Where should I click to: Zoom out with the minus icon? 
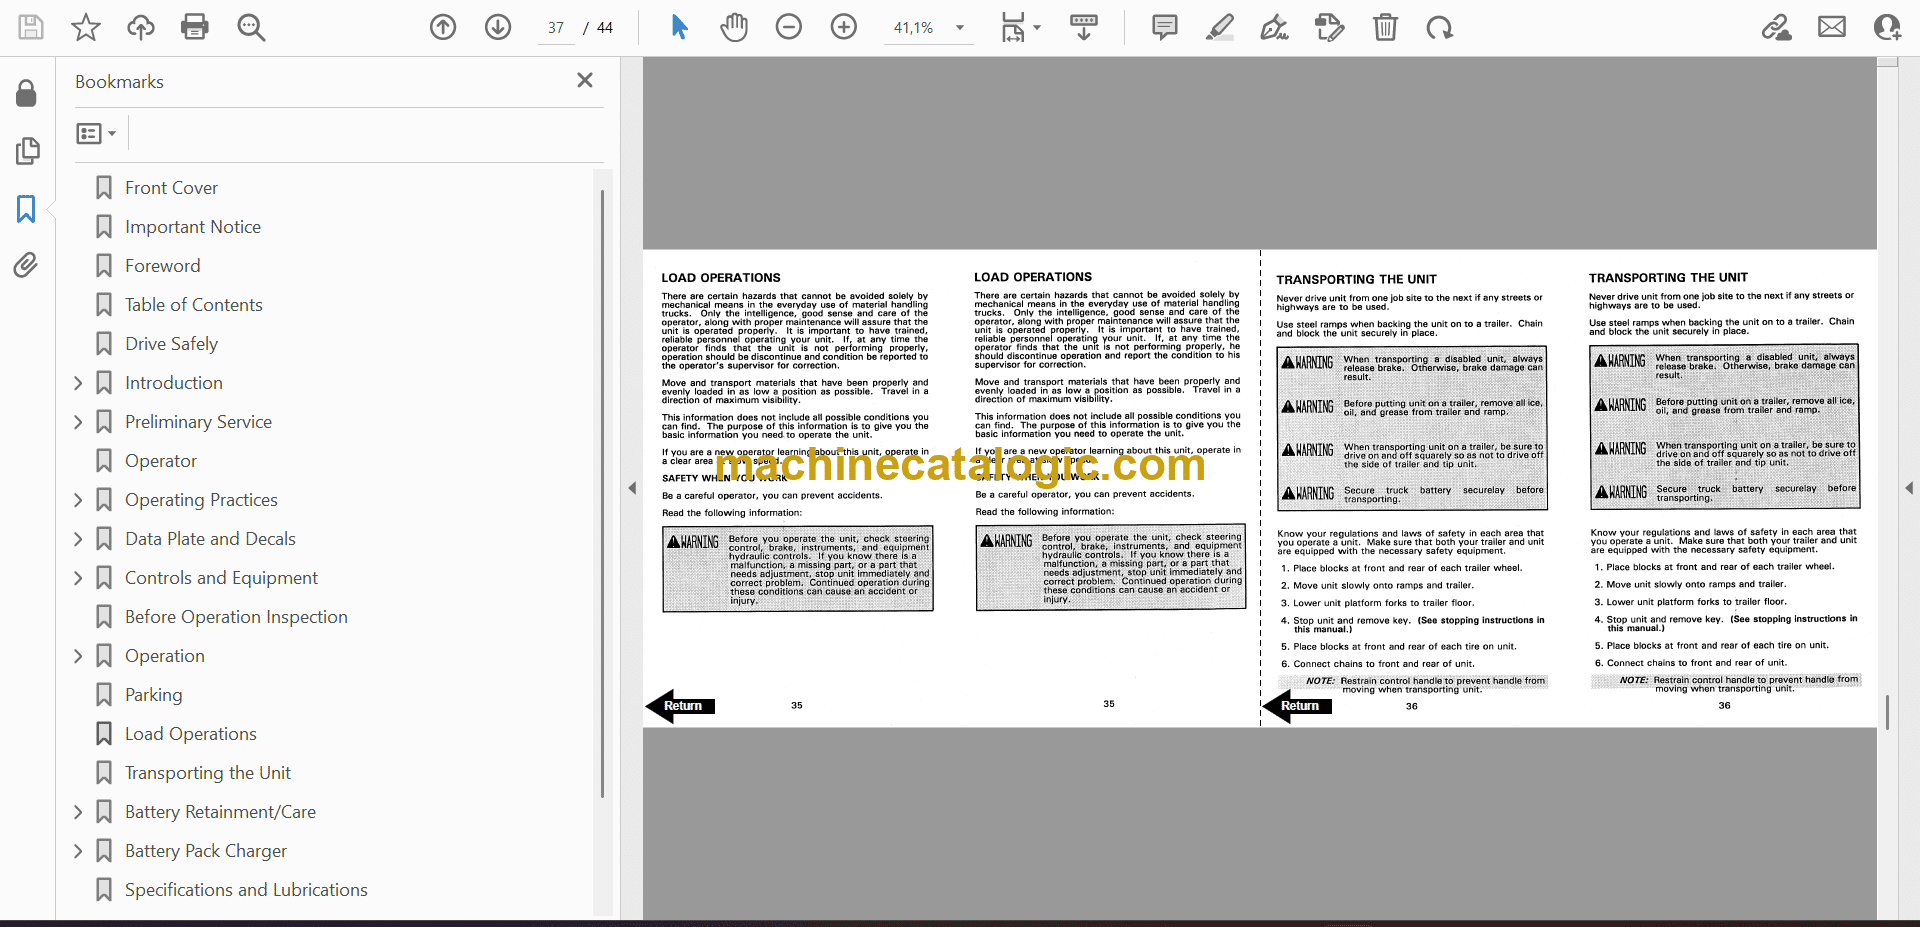pos(789,27)
